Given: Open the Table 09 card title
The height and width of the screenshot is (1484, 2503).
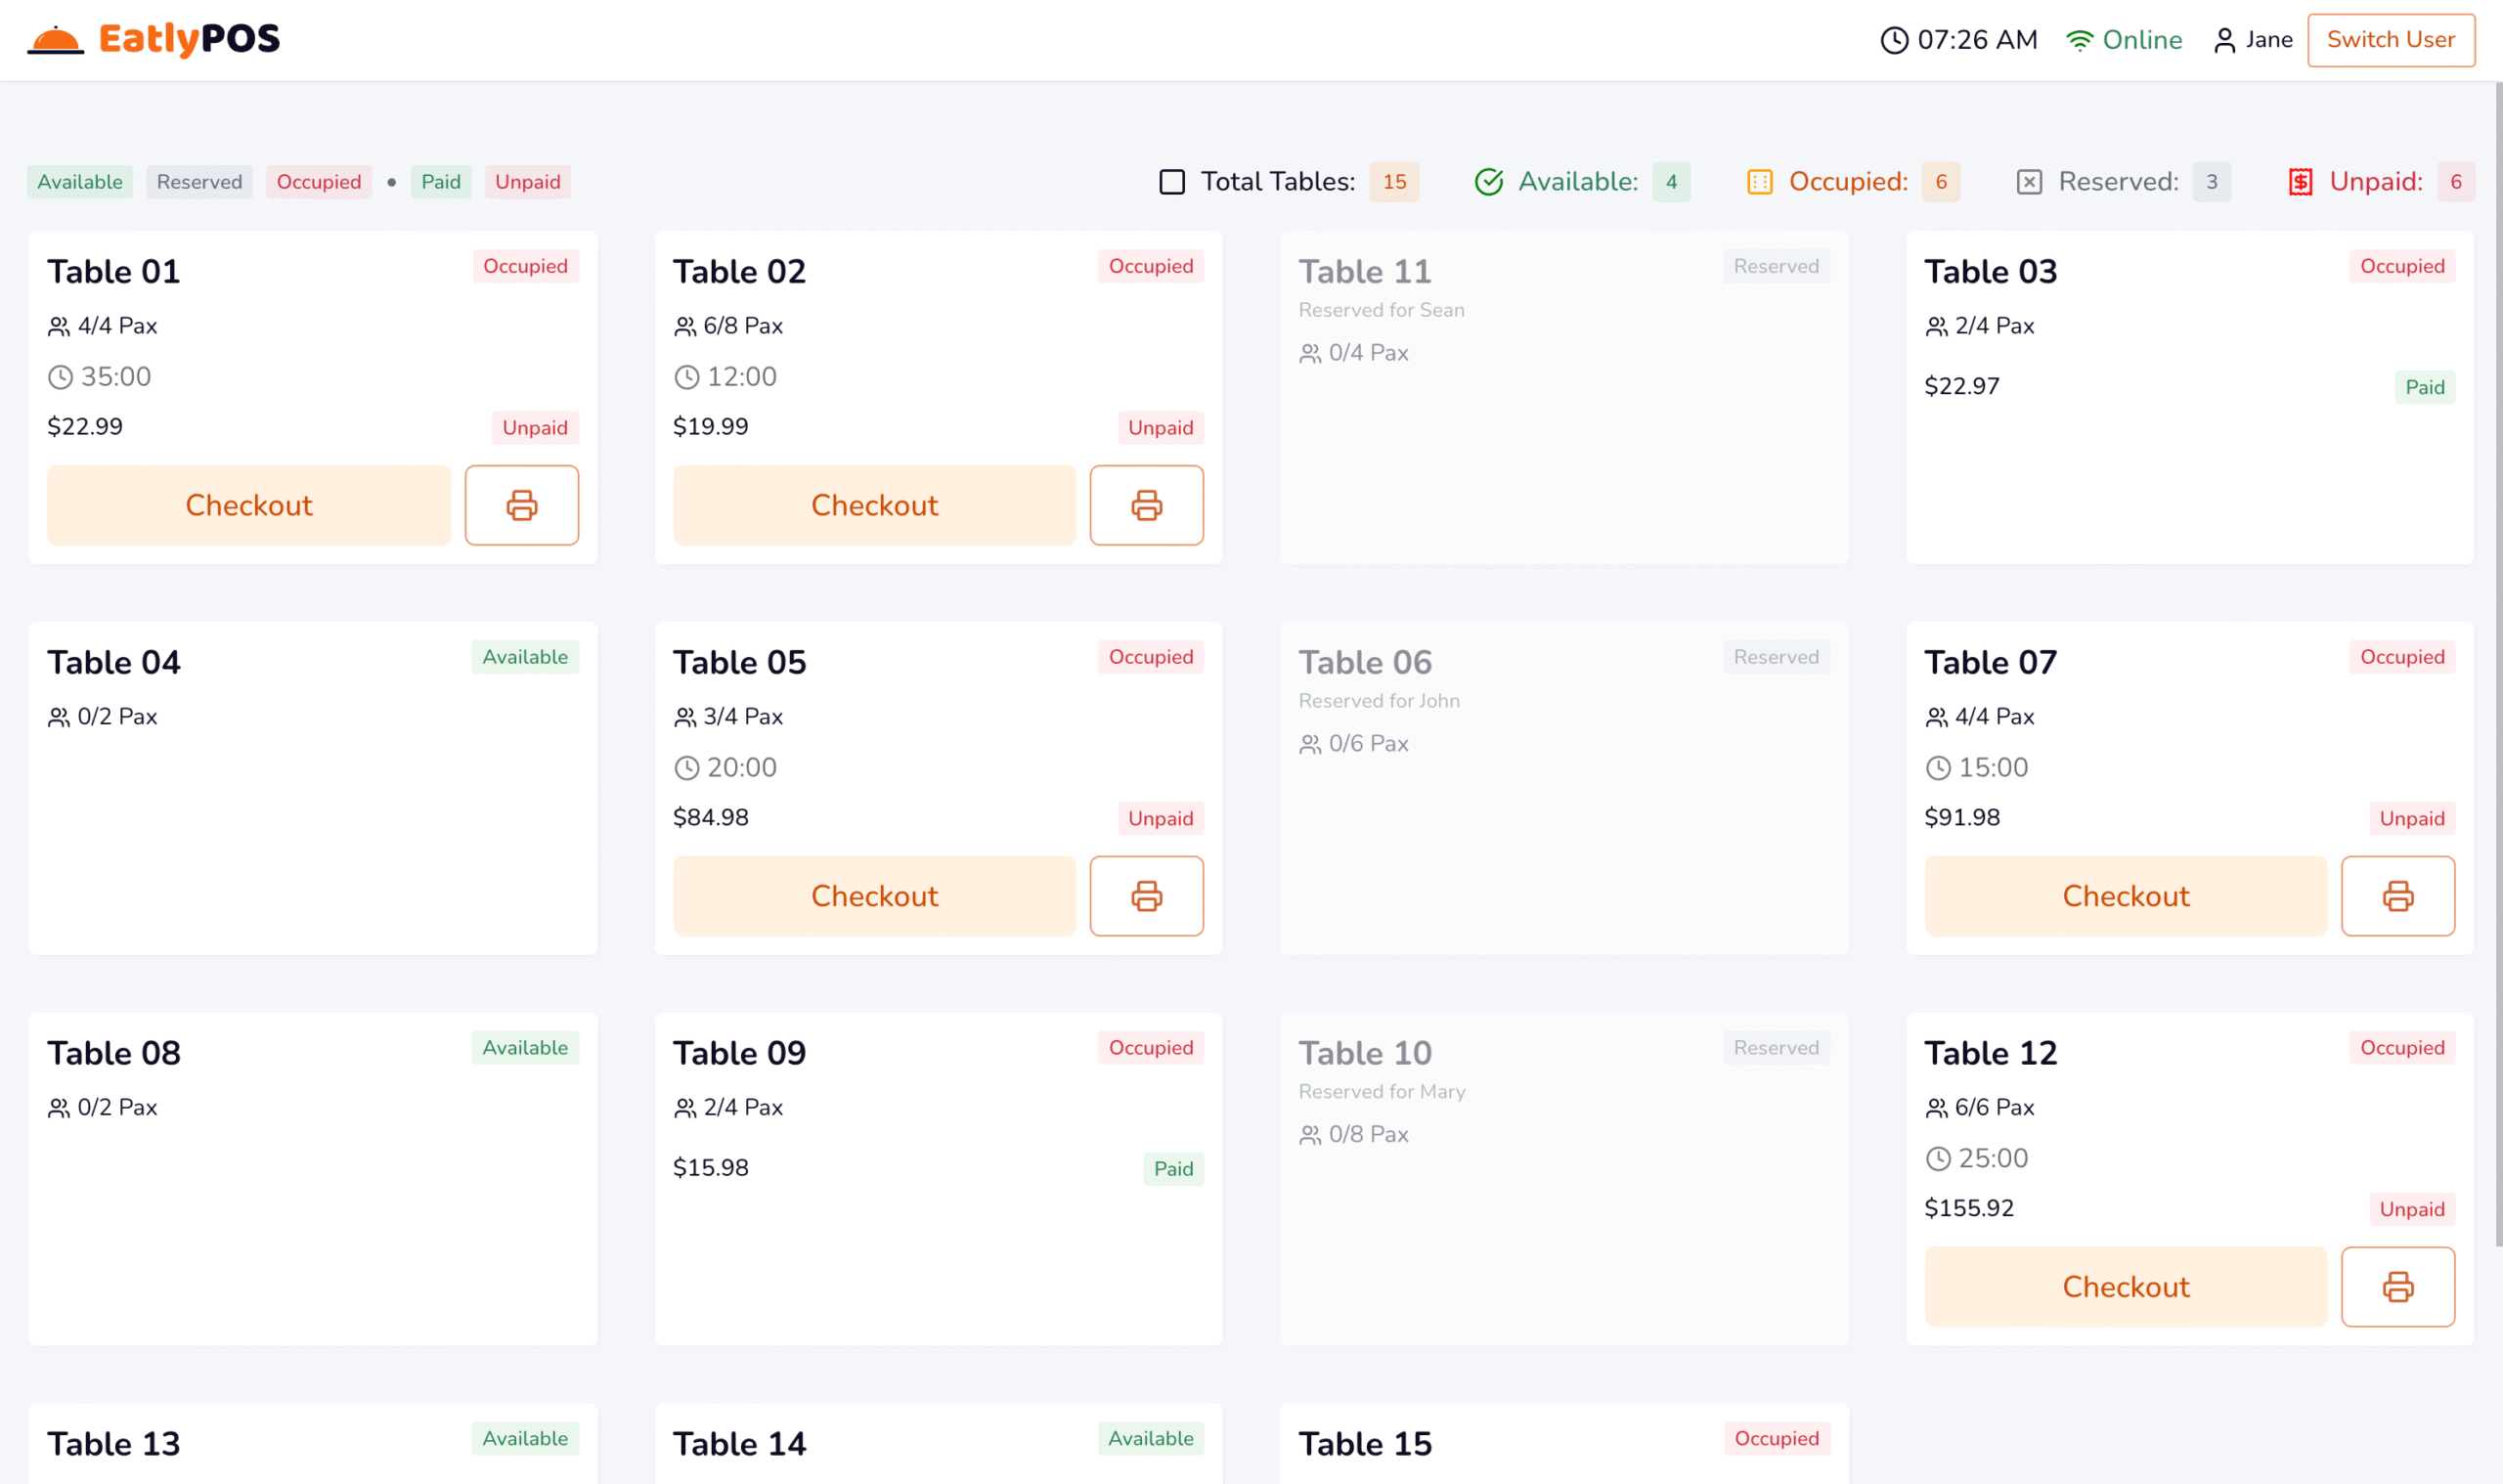Looking at the screenshot, I should [739, 1053].
